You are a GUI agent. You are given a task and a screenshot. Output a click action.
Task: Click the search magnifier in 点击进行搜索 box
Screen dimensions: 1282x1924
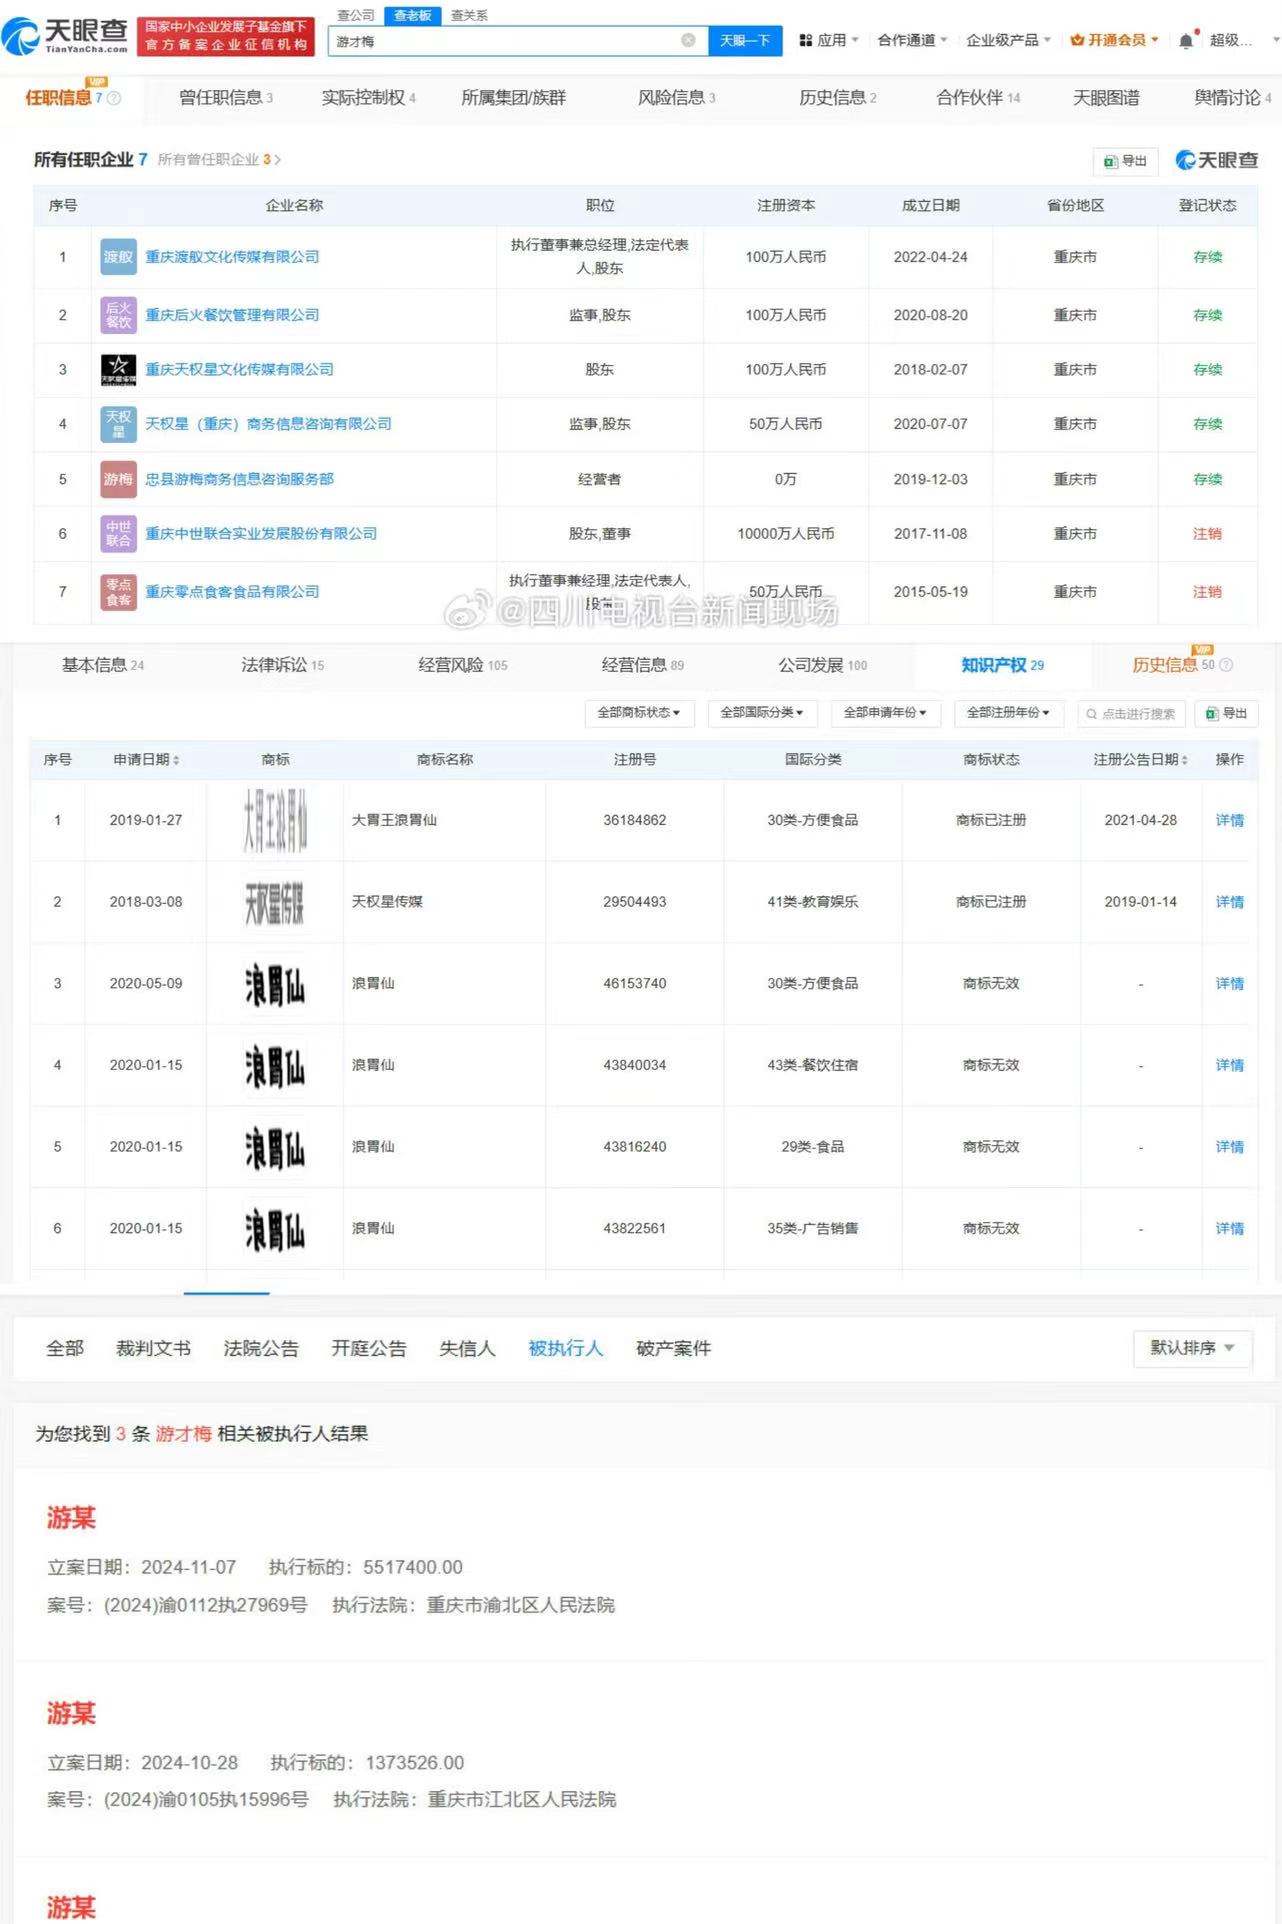tap(1091, 714)
